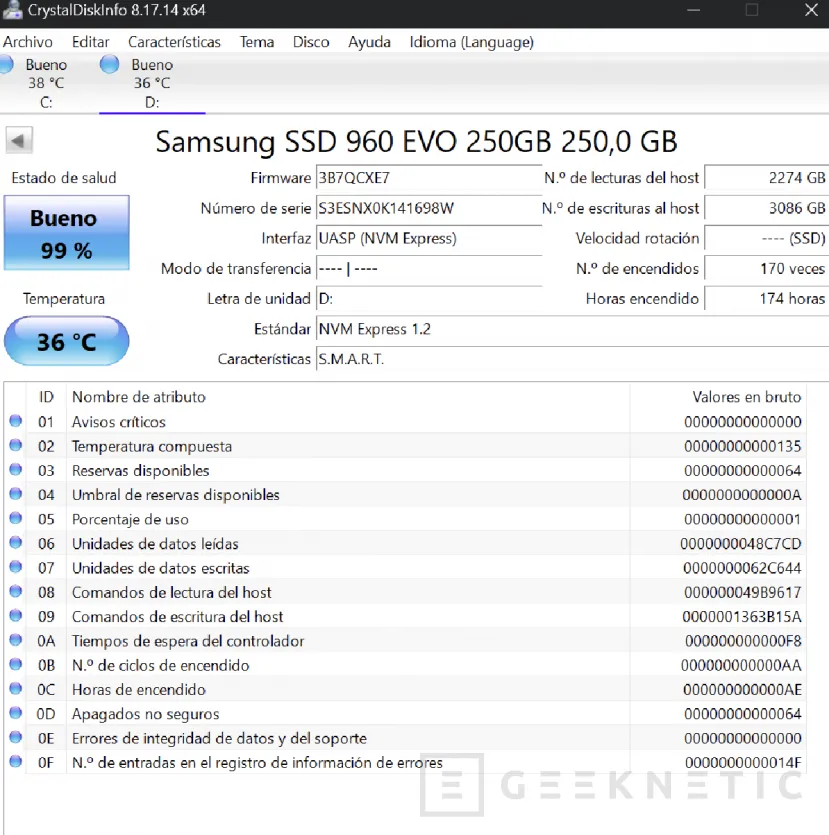Click status dot for Unidades de datos escritas
The image size is (829, 835).
(x=15, y=567)
